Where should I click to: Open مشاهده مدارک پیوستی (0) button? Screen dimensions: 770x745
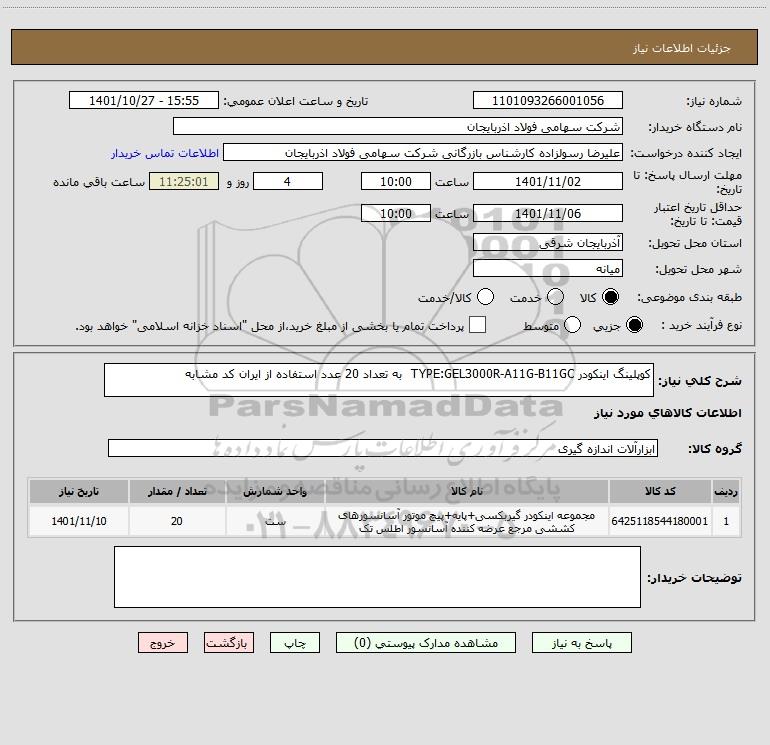point(426,643)
